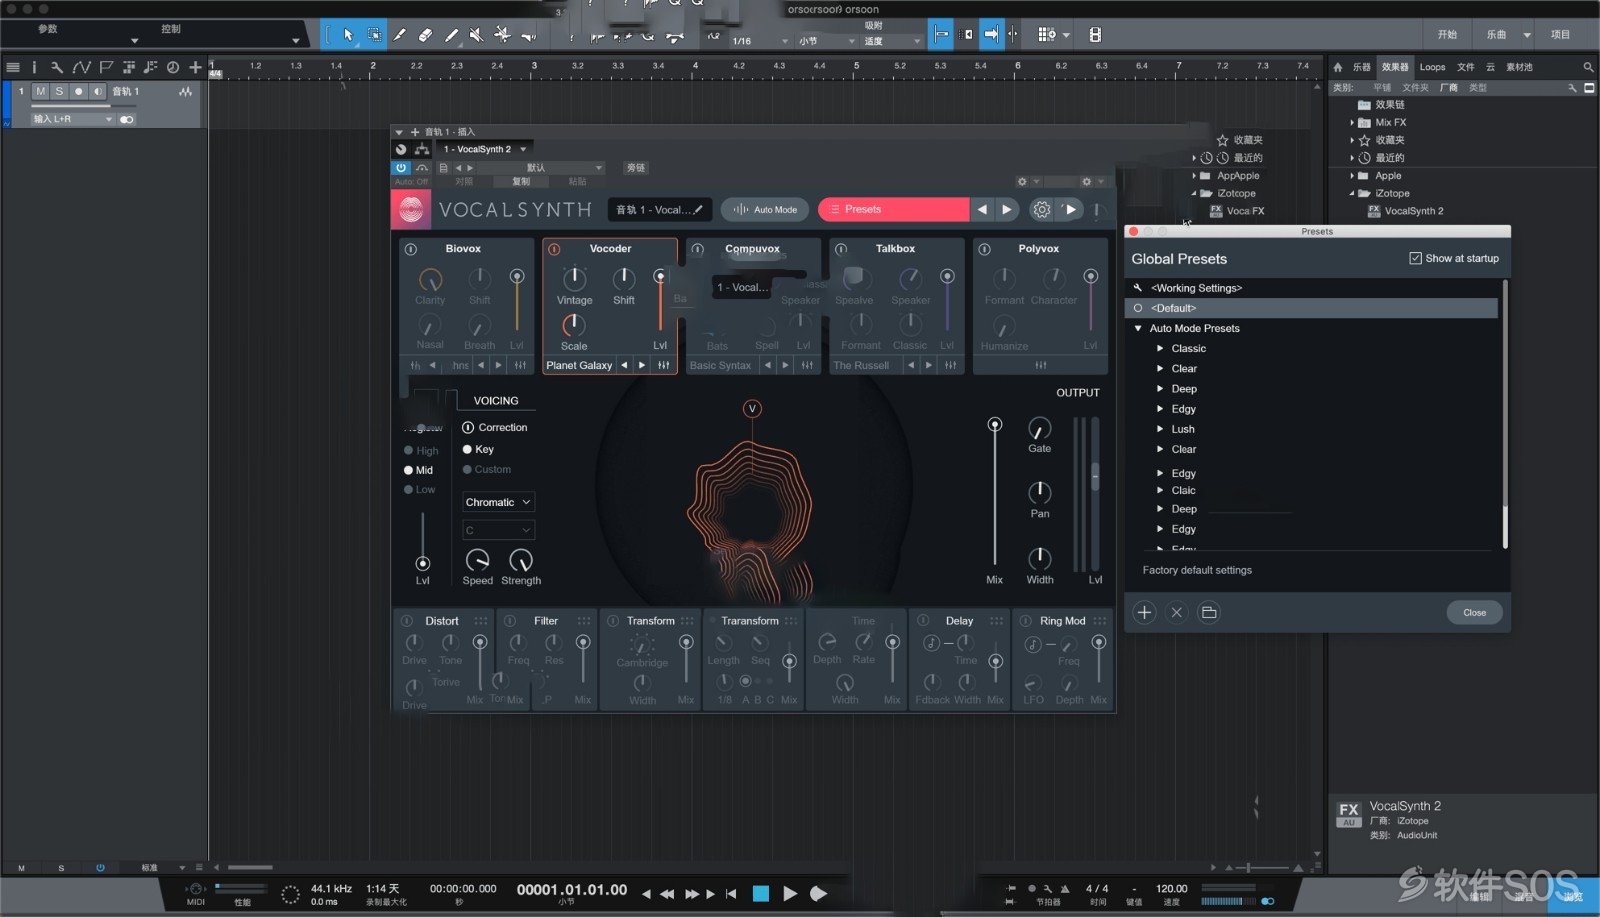Open the 文件 browser tab

click(1466, 67)
